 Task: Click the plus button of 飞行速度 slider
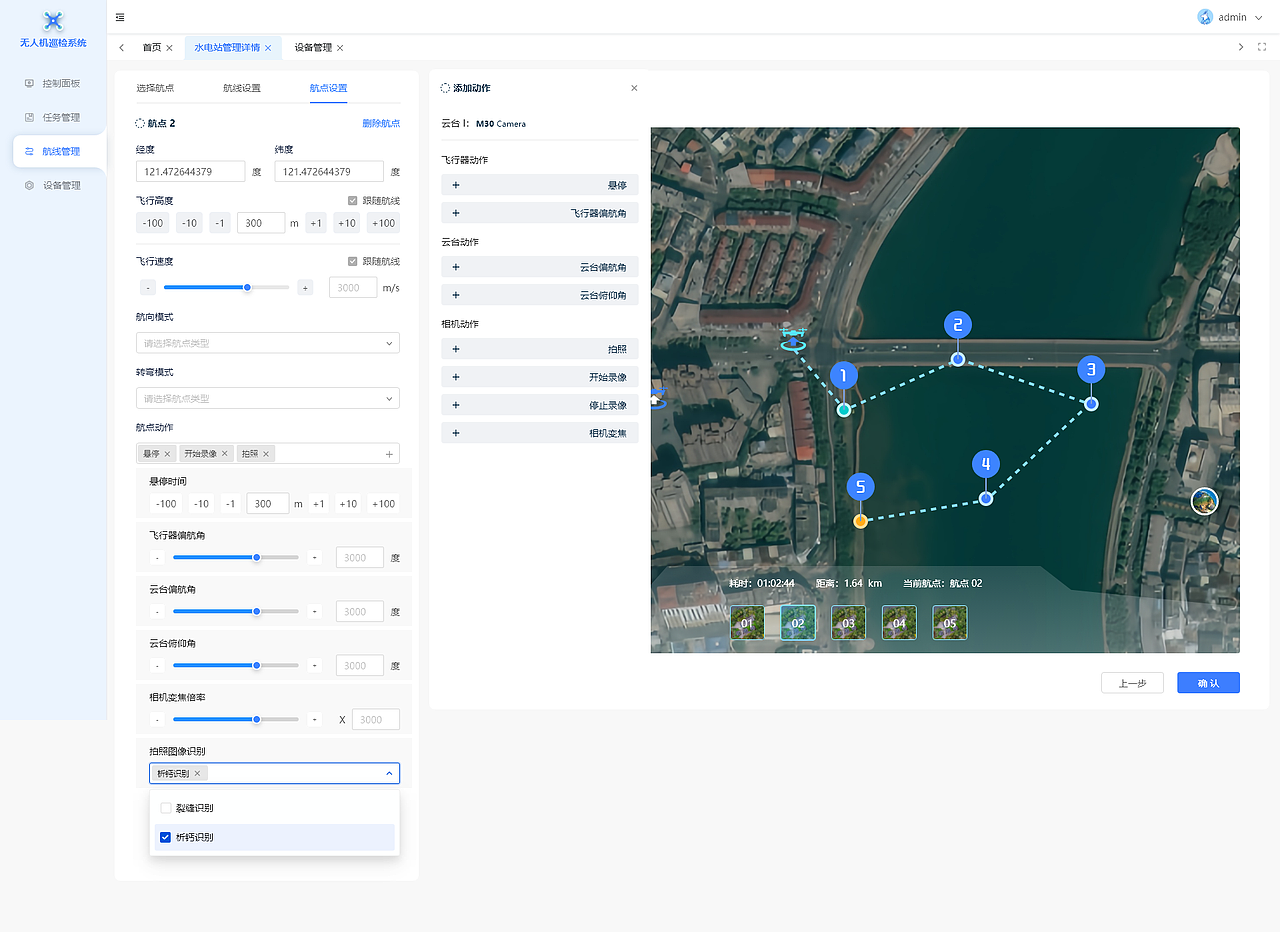point(305,288)
